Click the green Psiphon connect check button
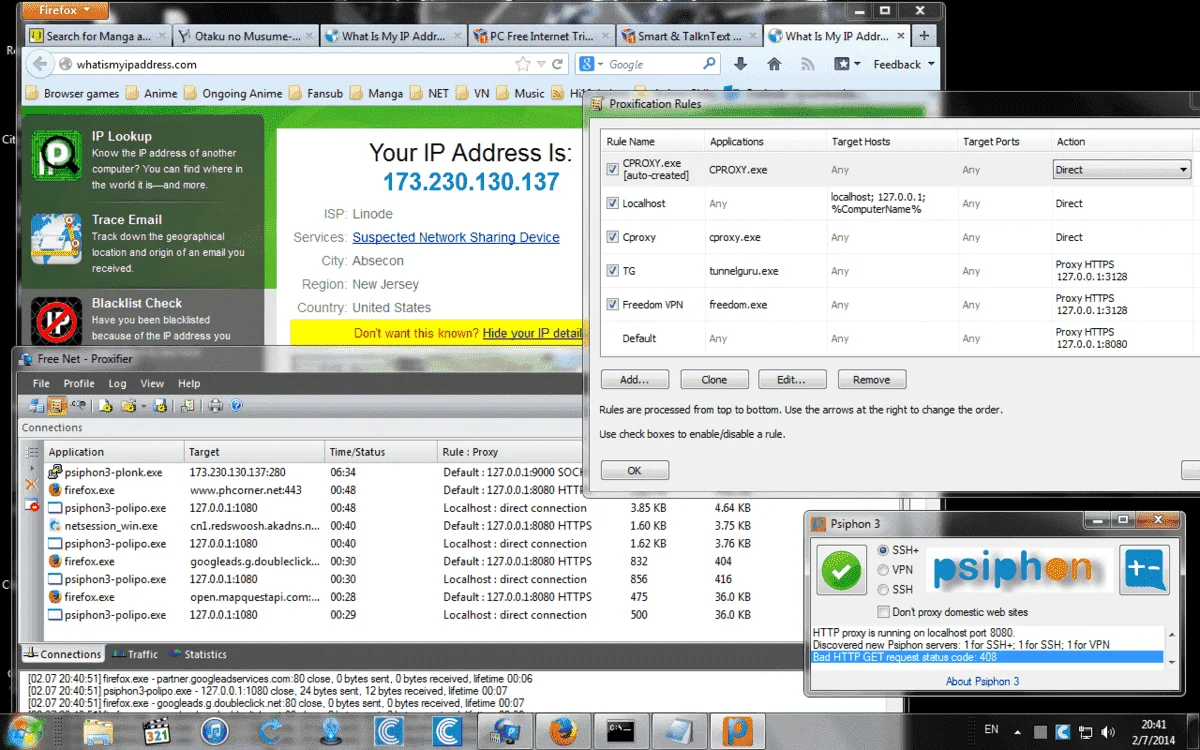1200x750 pixels. 842,572
